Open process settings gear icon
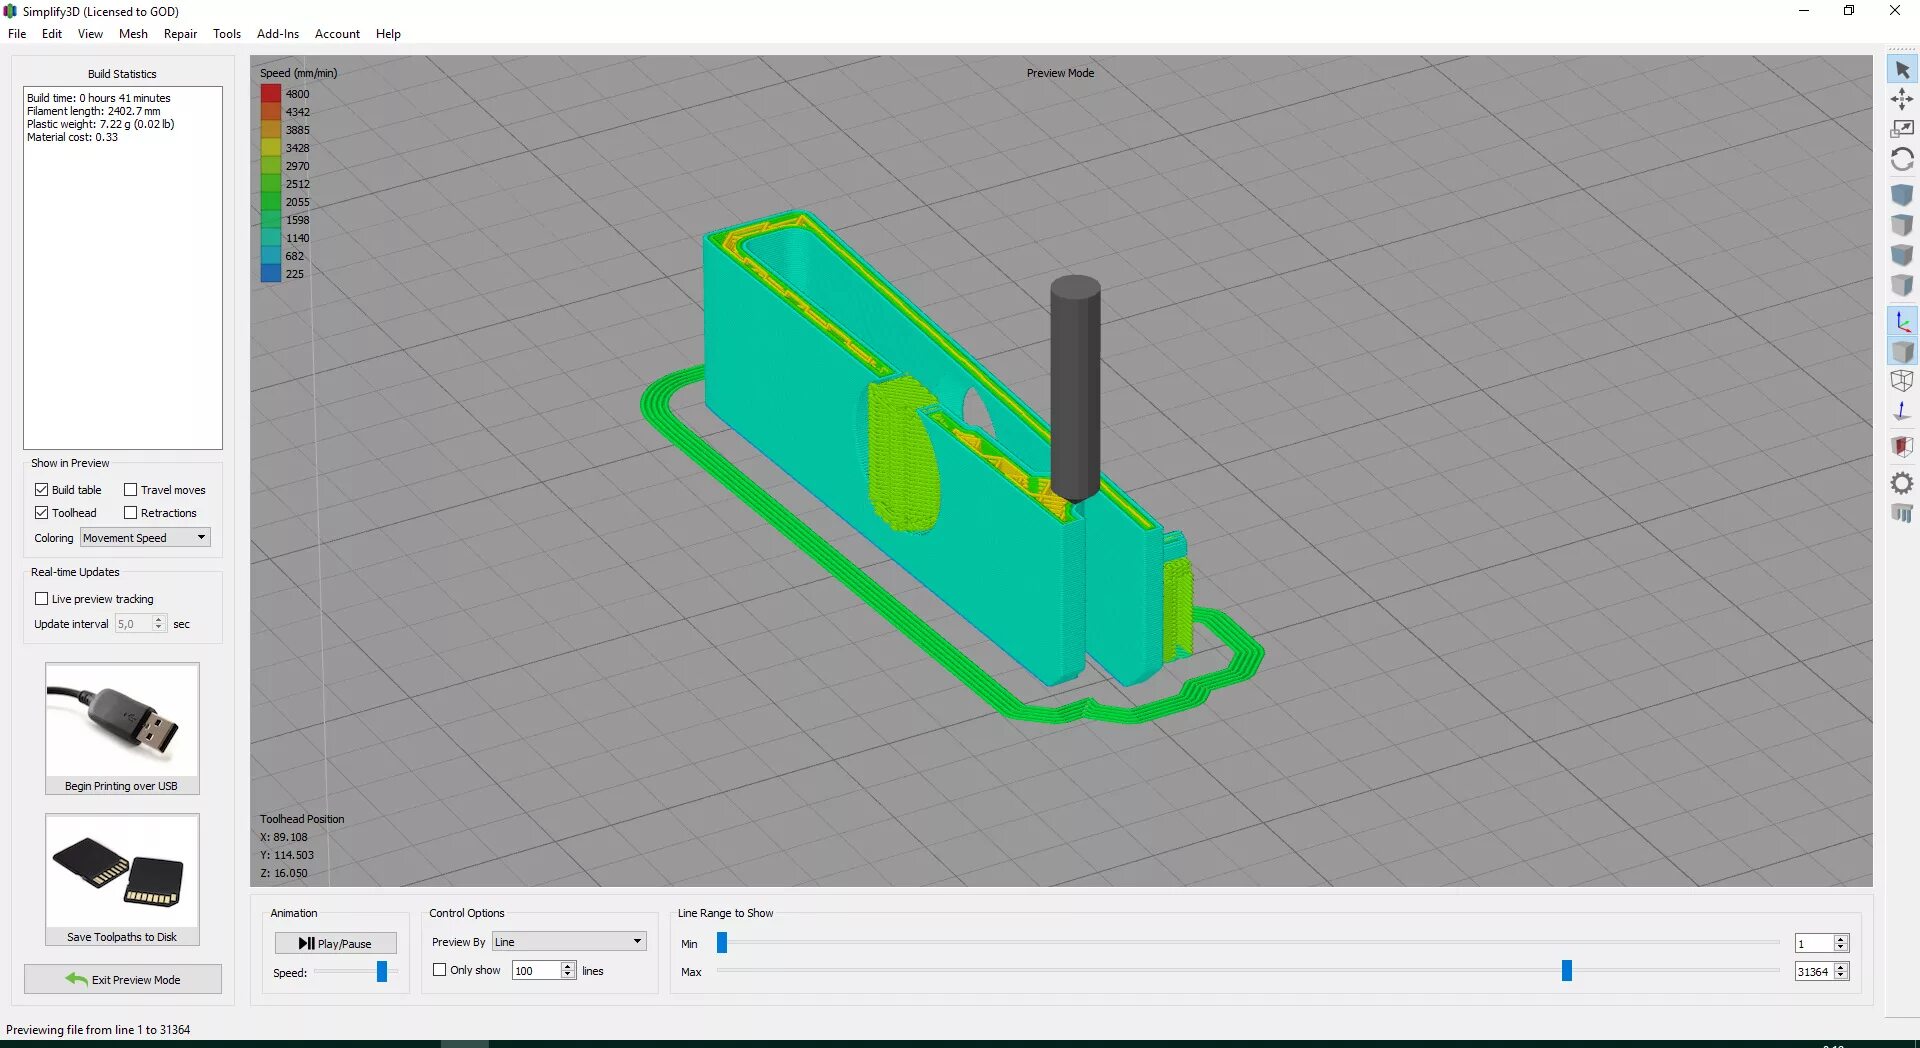Image resolution: width=1920 pixels, height=1048 pixels. click(1902, 483)
